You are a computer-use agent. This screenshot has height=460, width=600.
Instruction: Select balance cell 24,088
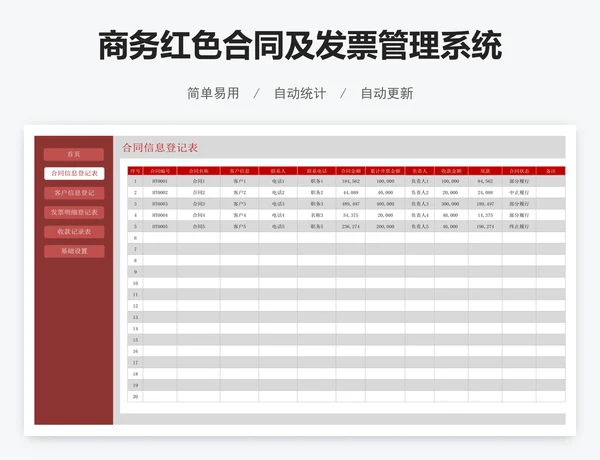tap(485, 192)
